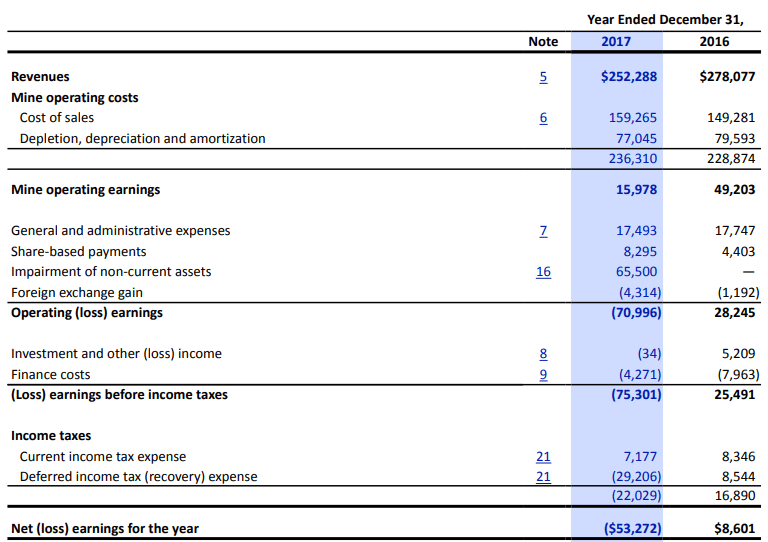Open note 5 link beside Revenues
768x542 pixels.
point(543,77)
